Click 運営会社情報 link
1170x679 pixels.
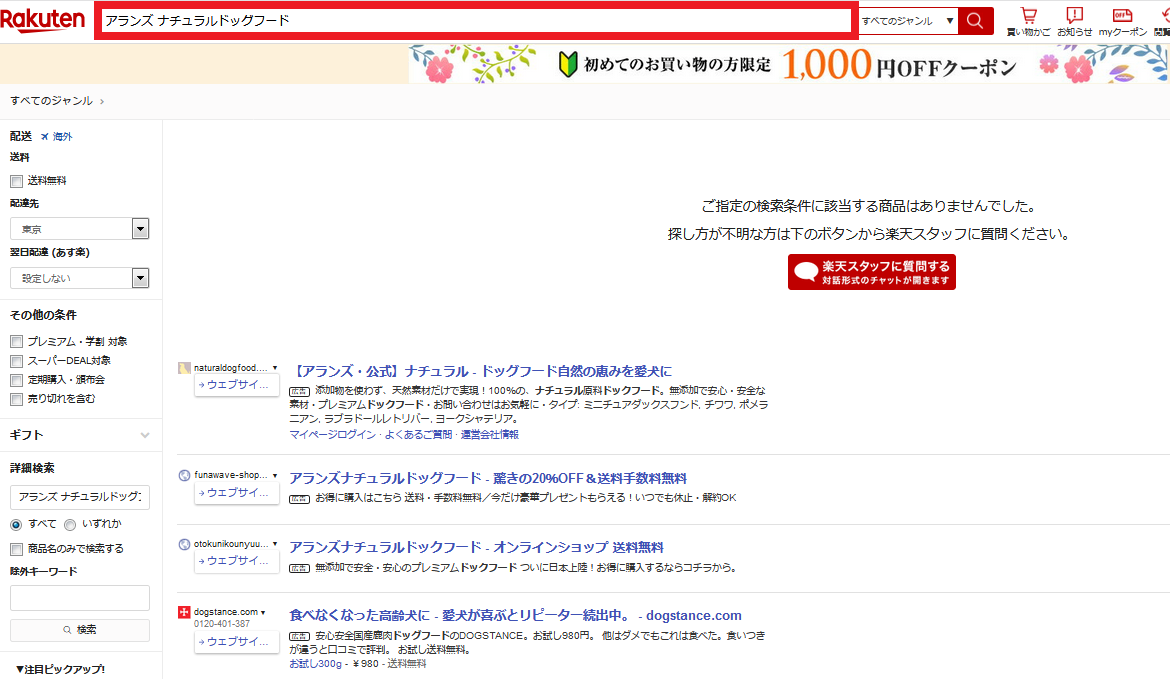click(x=489, y=434)
